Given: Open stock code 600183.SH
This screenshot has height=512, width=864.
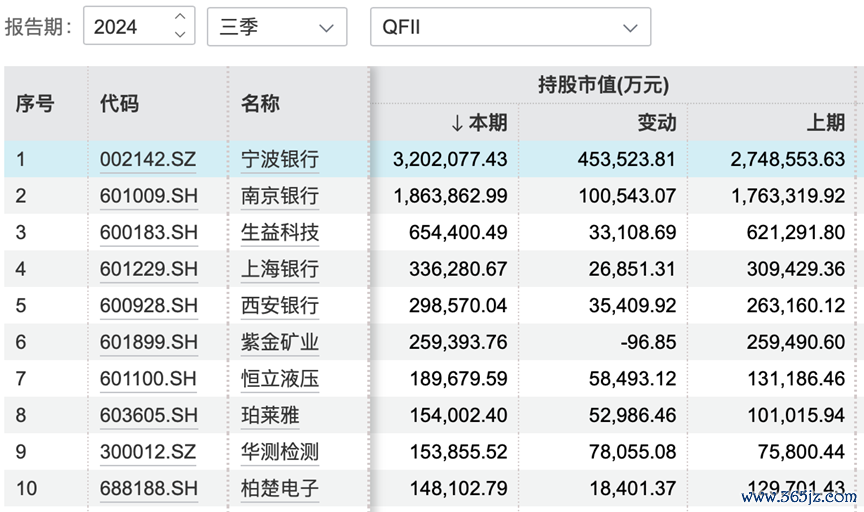Looking at the screenshot, I should coord(149,232).
